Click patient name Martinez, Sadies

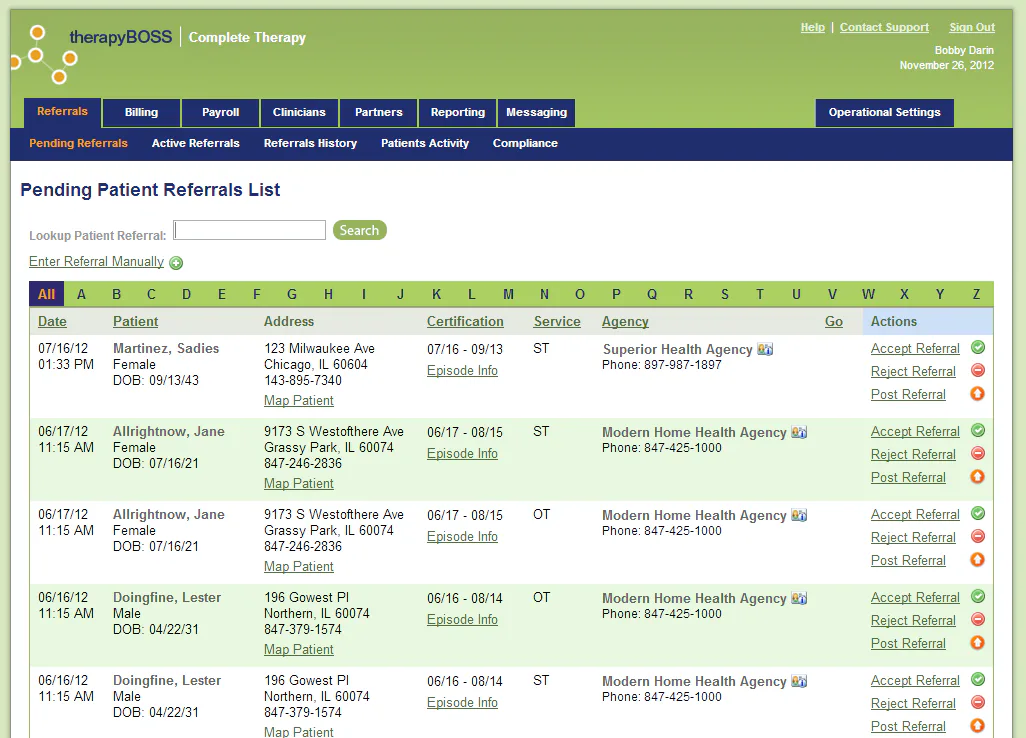tap(166, 348)
